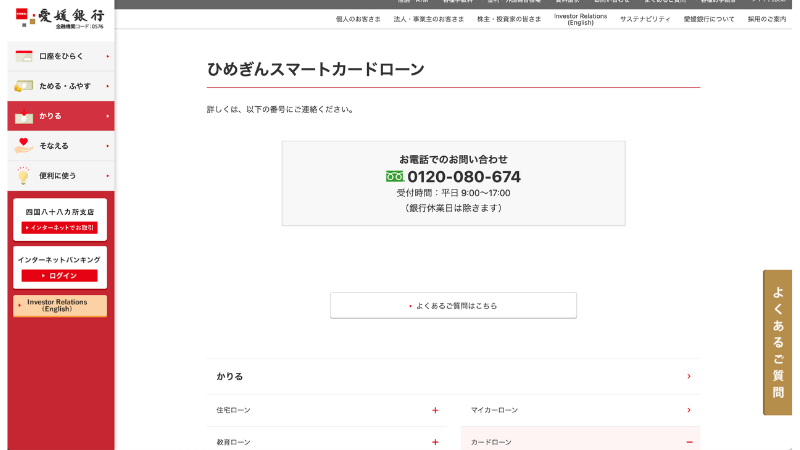800x450 pixels.
Task: Open マイカーローン arrow link
Action: (x=689, y=410)
